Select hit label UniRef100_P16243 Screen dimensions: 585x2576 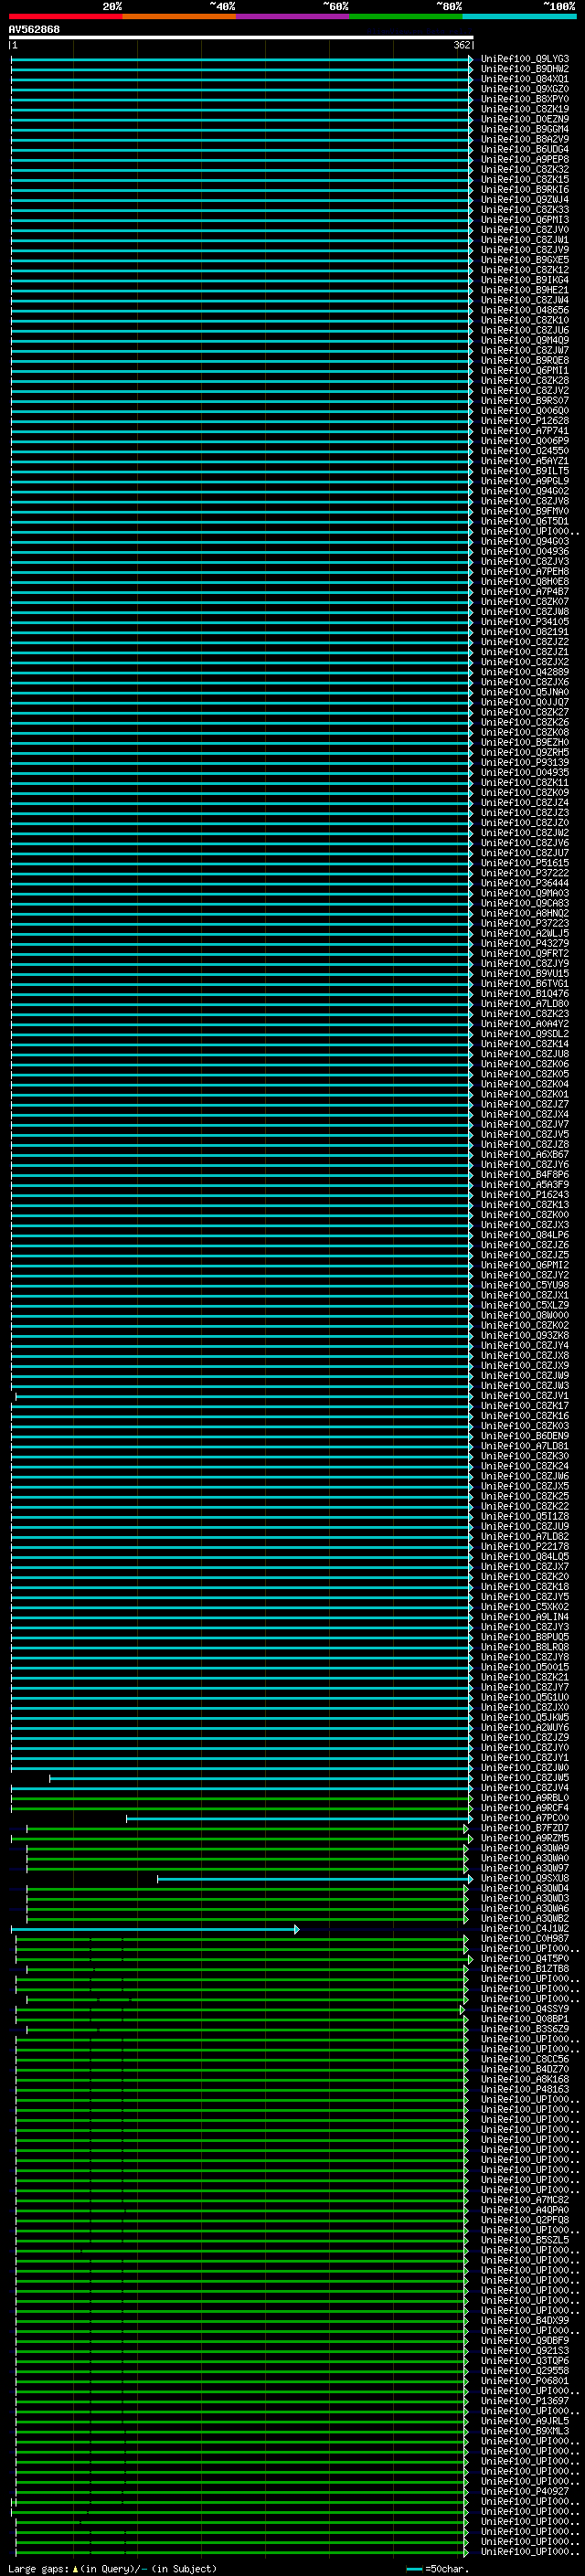click(x=525, y=1195)
